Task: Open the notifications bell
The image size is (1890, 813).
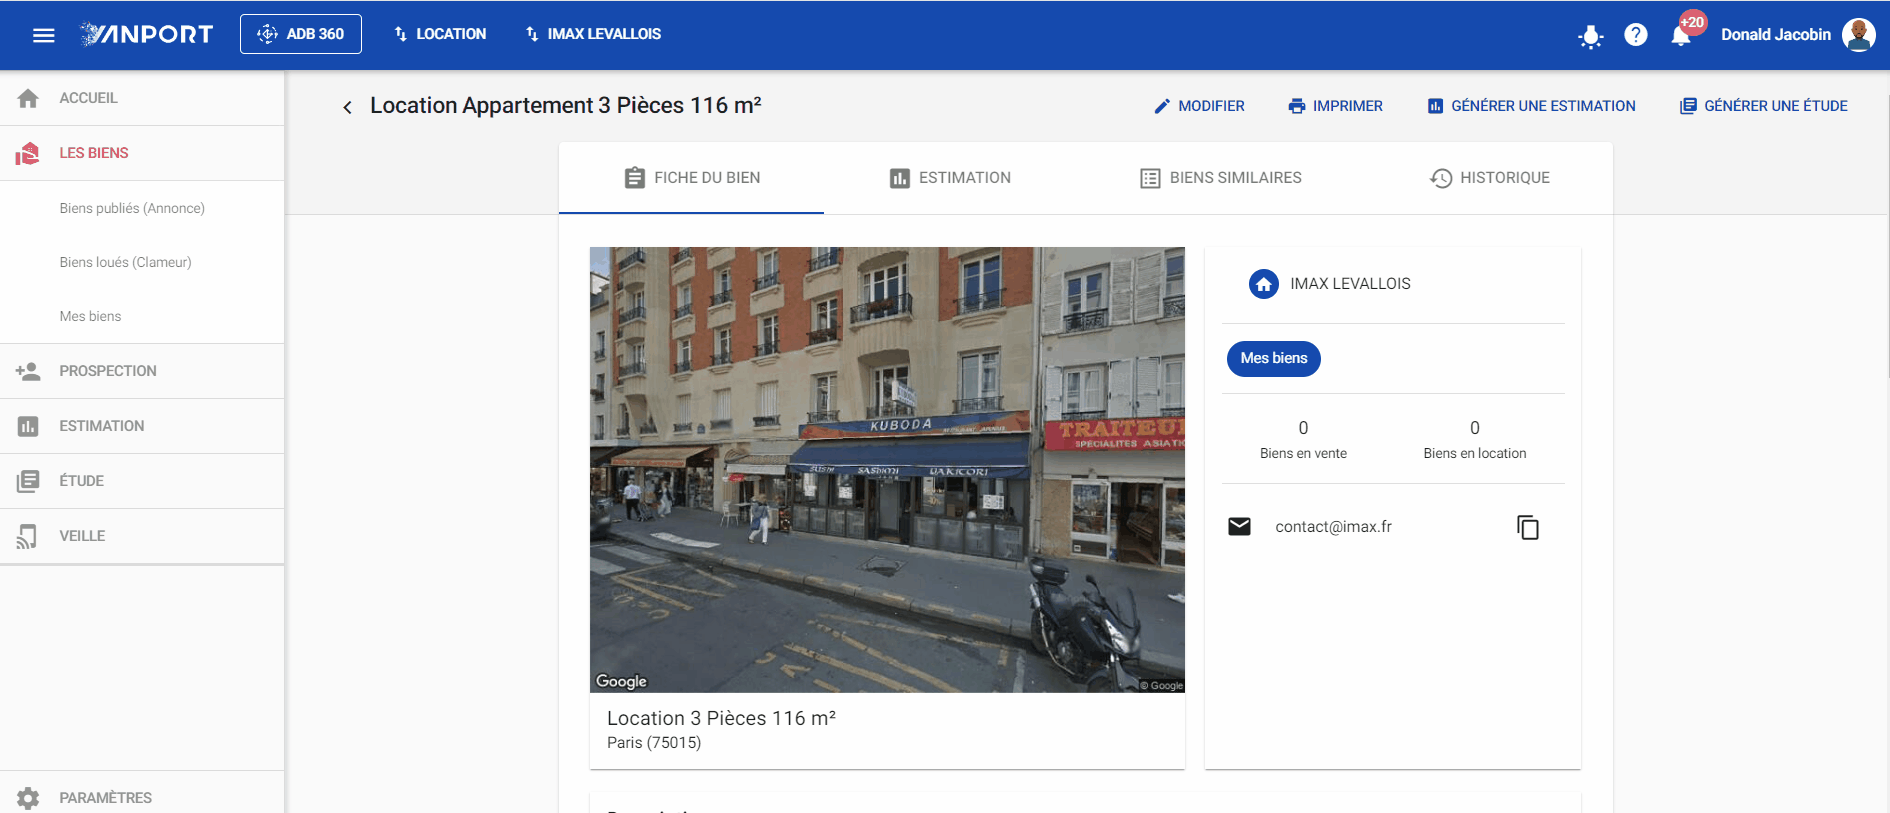Action: coord(1681,36)
